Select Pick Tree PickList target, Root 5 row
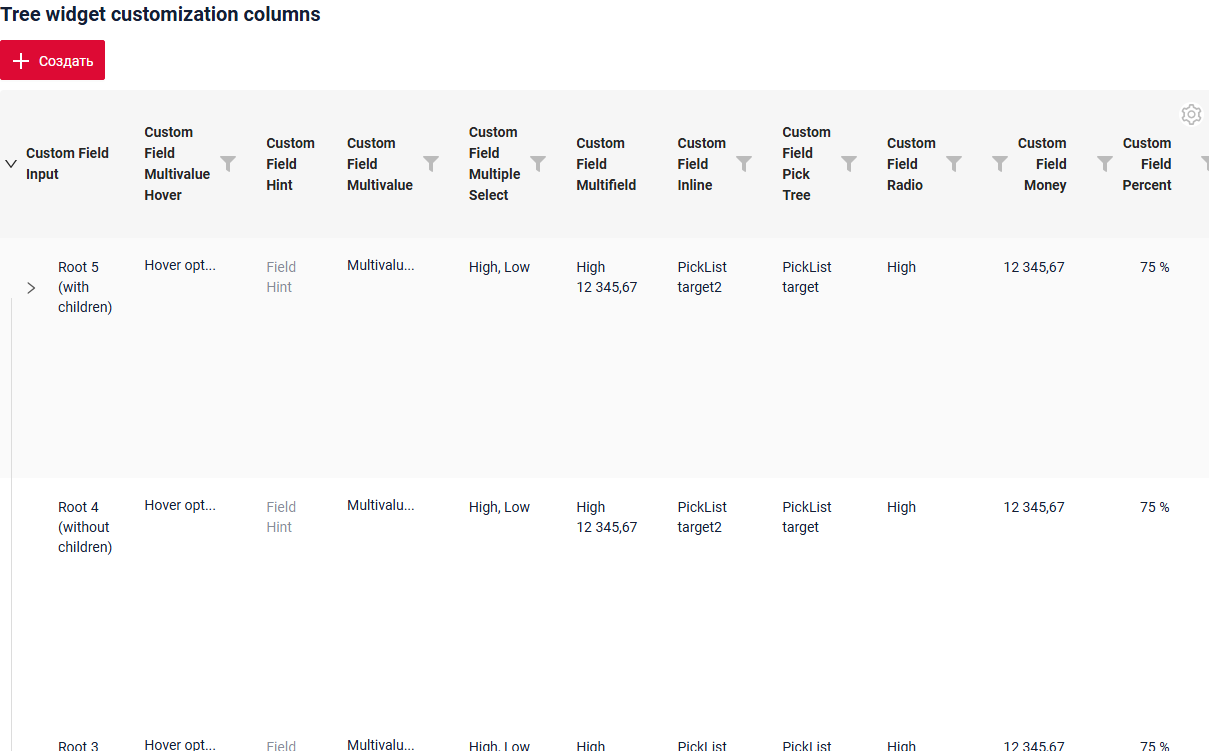This screenshot has width=1209, height=751. [x=807, y=277]
